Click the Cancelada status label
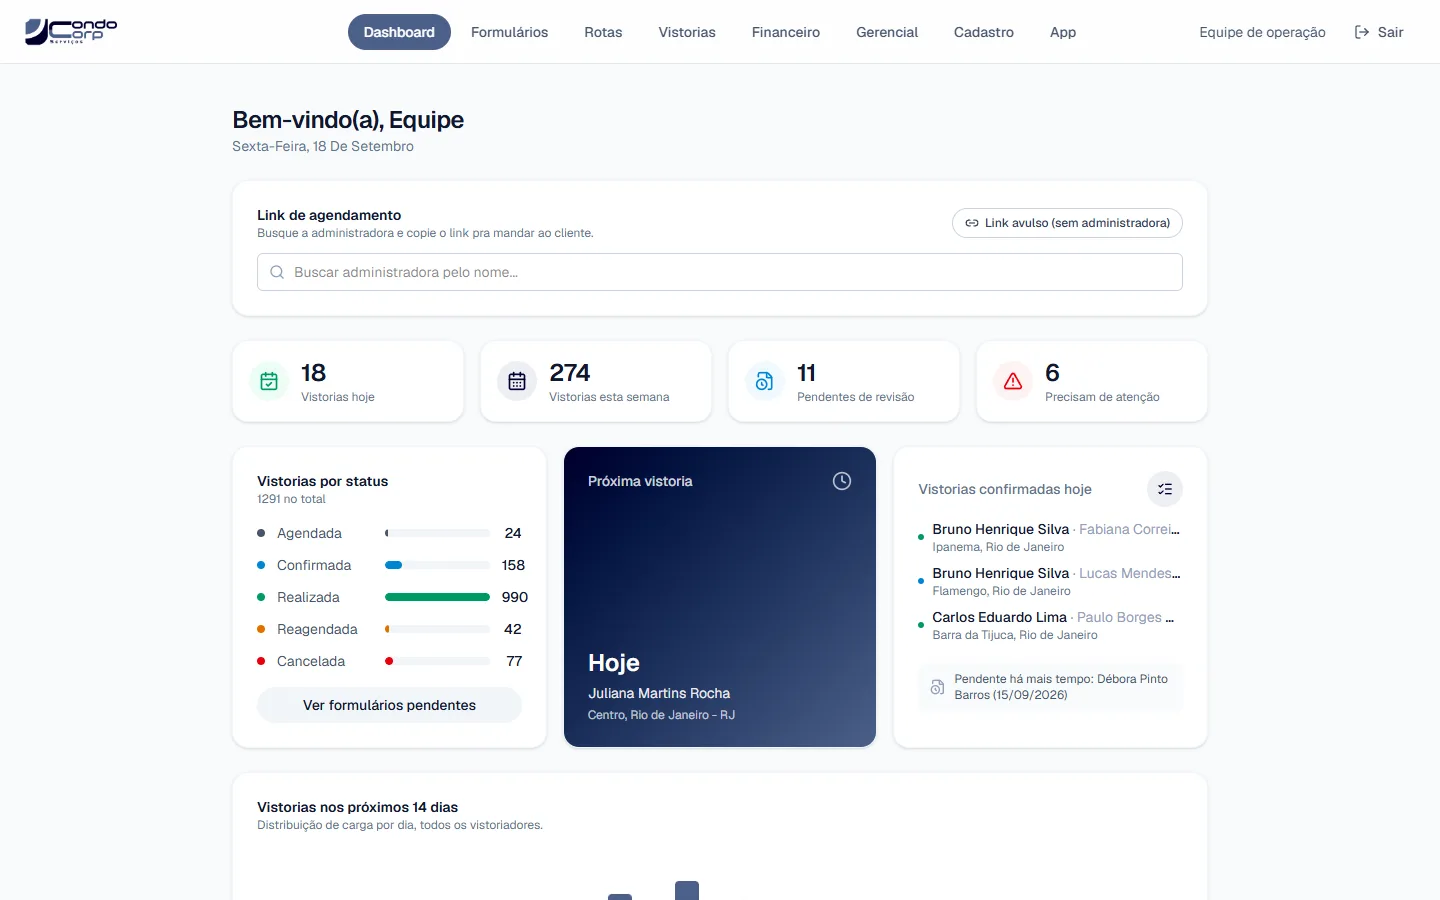Image resolution: width=1440 pixels, height=900 pixels. coord(311,661)
